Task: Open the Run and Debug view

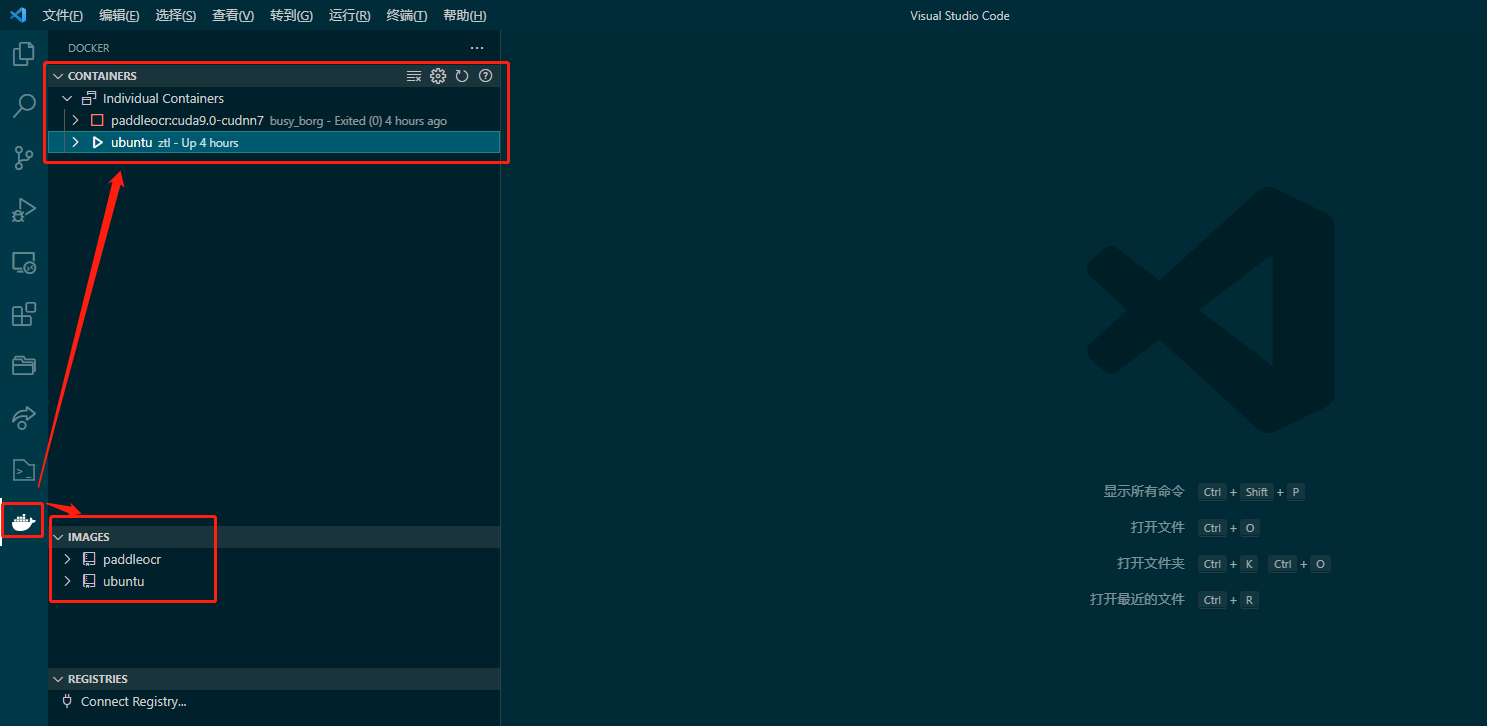Action: pyautogui.click(x=22, y=210)
